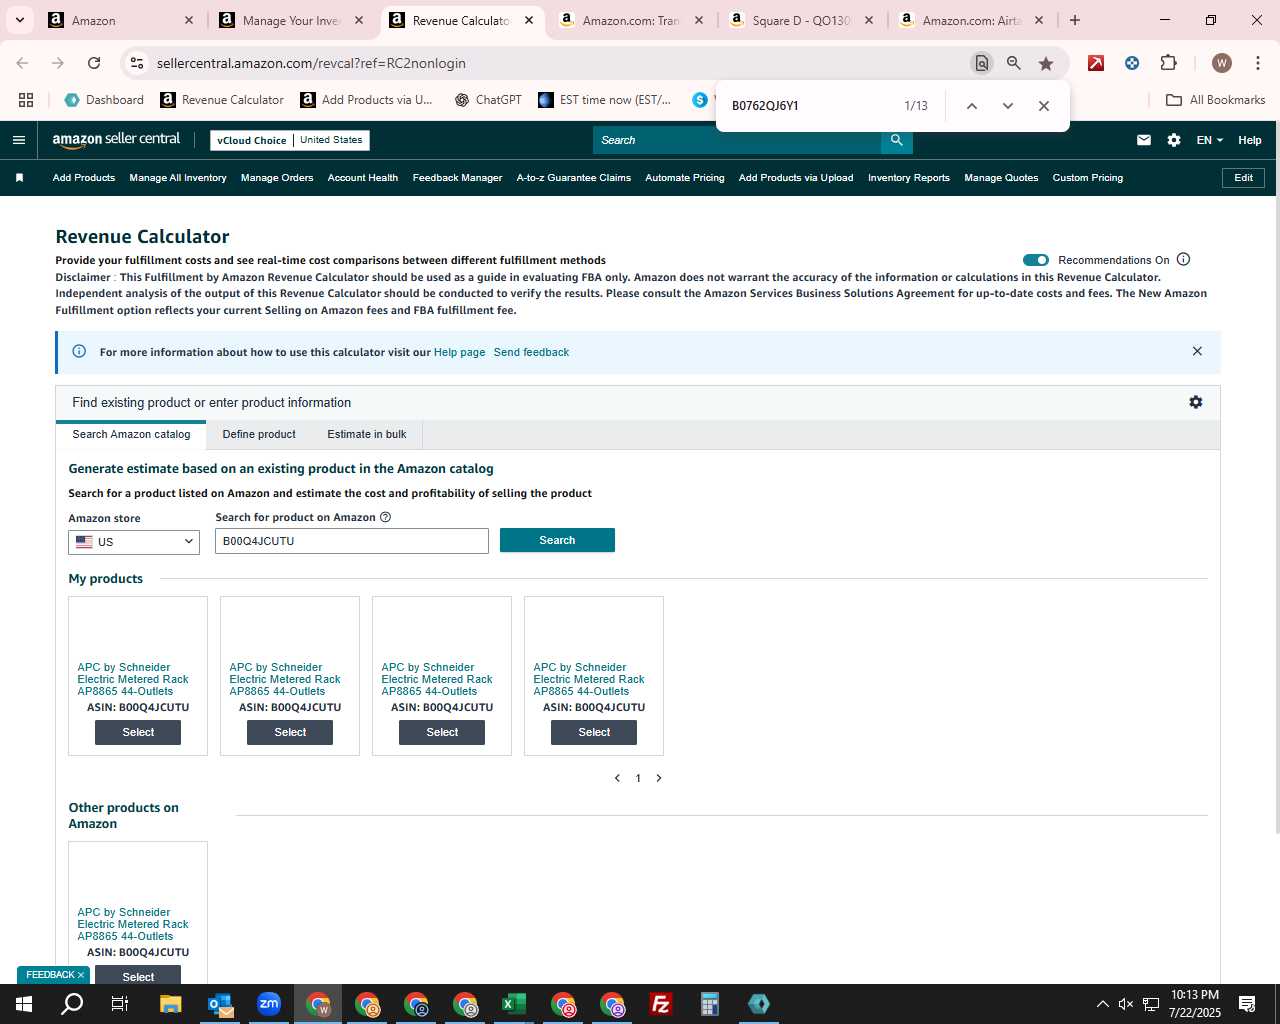1280x1024 pixels.
Task: Open Manage Orders menu
Action: tap(277, 178)
